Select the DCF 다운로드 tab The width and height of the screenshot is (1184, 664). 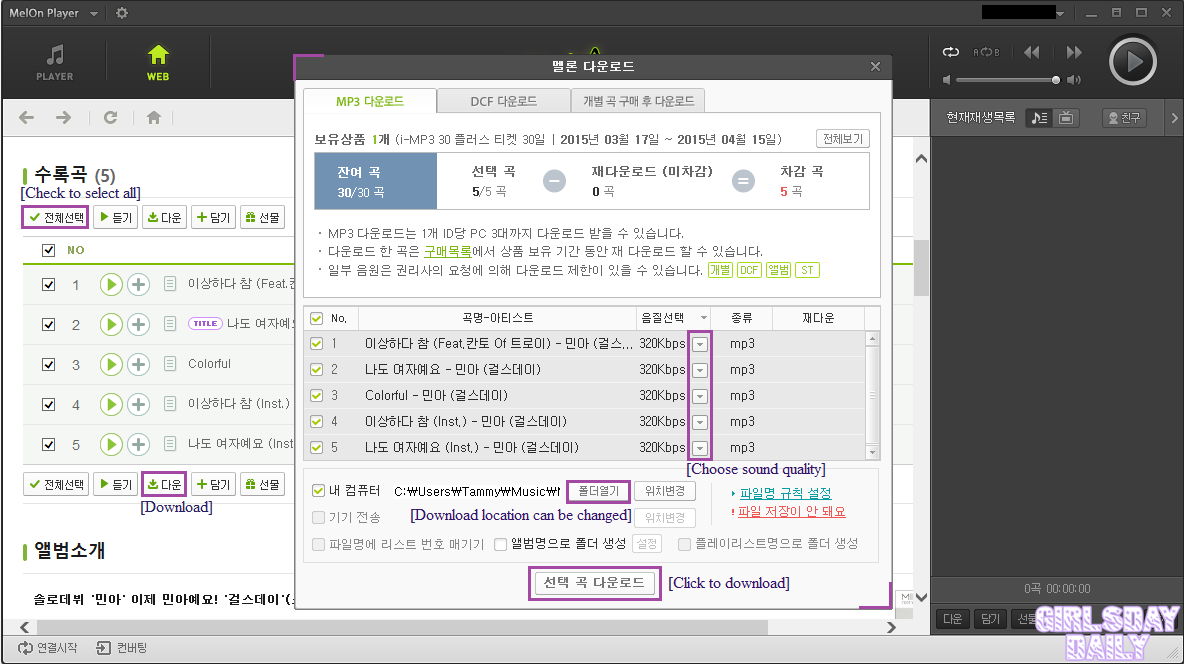tap(504, 101)
